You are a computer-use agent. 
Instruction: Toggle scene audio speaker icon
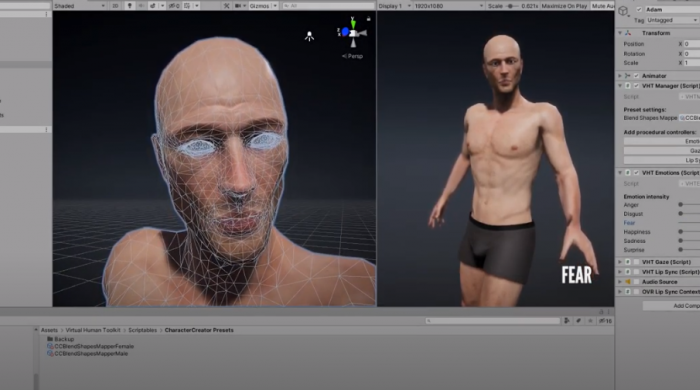(141, 6)
